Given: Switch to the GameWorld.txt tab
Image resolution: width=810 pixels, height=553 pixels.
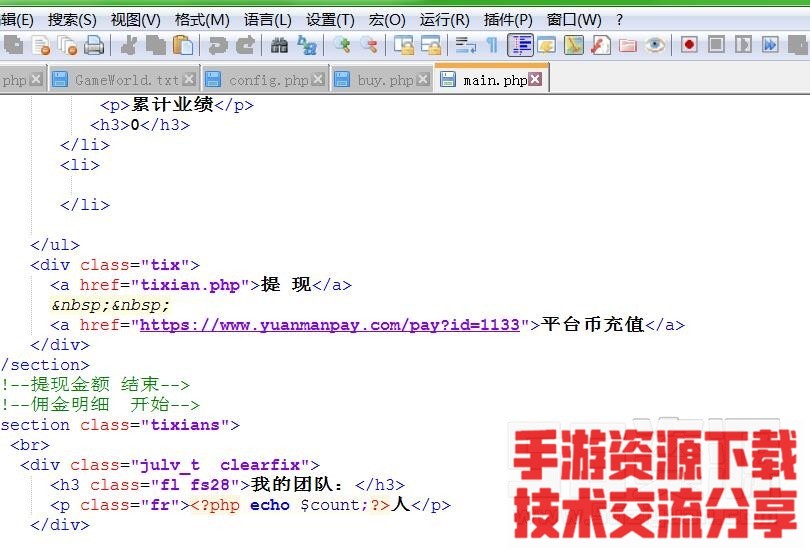Looking at the screenshot, I should [126, 80].
